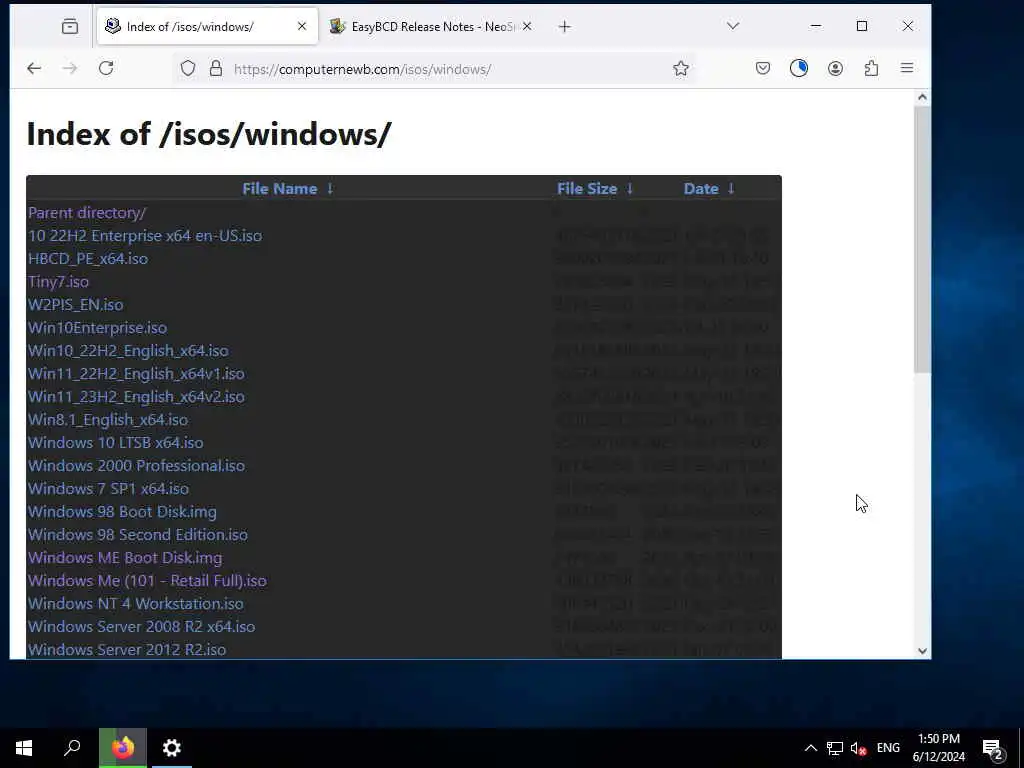Click page scrollbar down arrow

click(922, 650)
